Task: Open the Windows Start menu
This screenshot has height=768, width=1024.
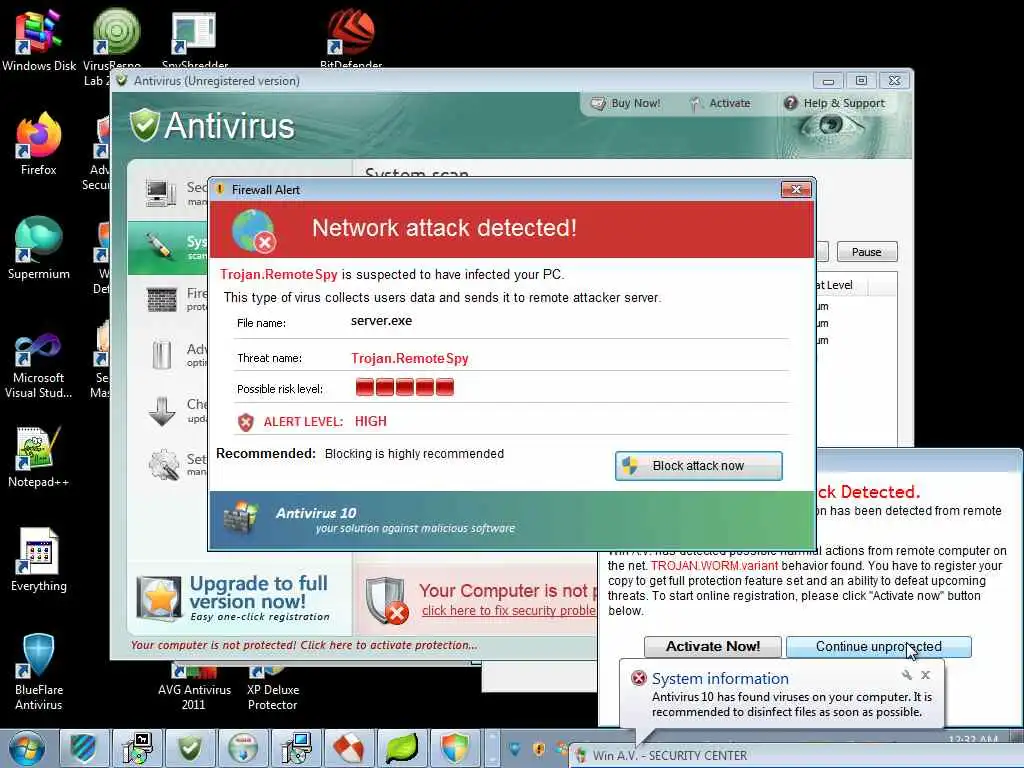Action: pyautogui.click(x=27, y=748)
